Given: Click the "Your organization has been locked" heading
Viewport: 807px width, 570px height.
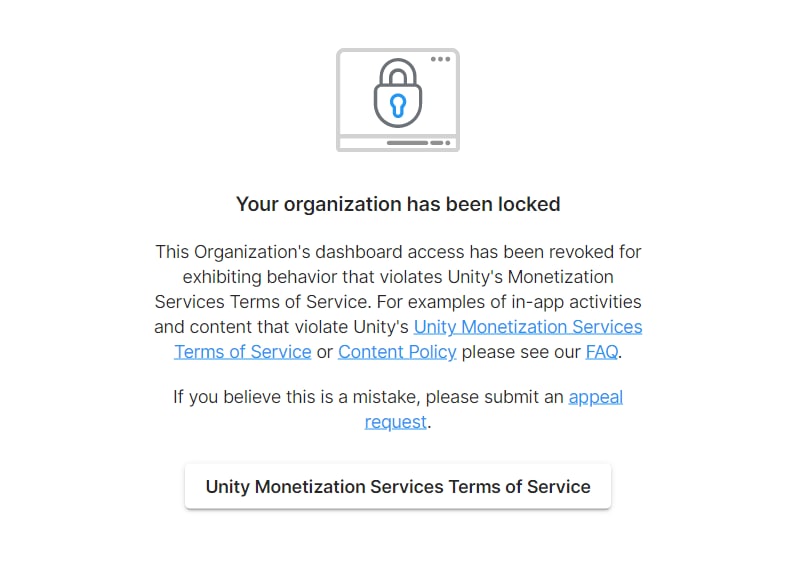Looking at the screenshot, I should [x=398, y=204].
